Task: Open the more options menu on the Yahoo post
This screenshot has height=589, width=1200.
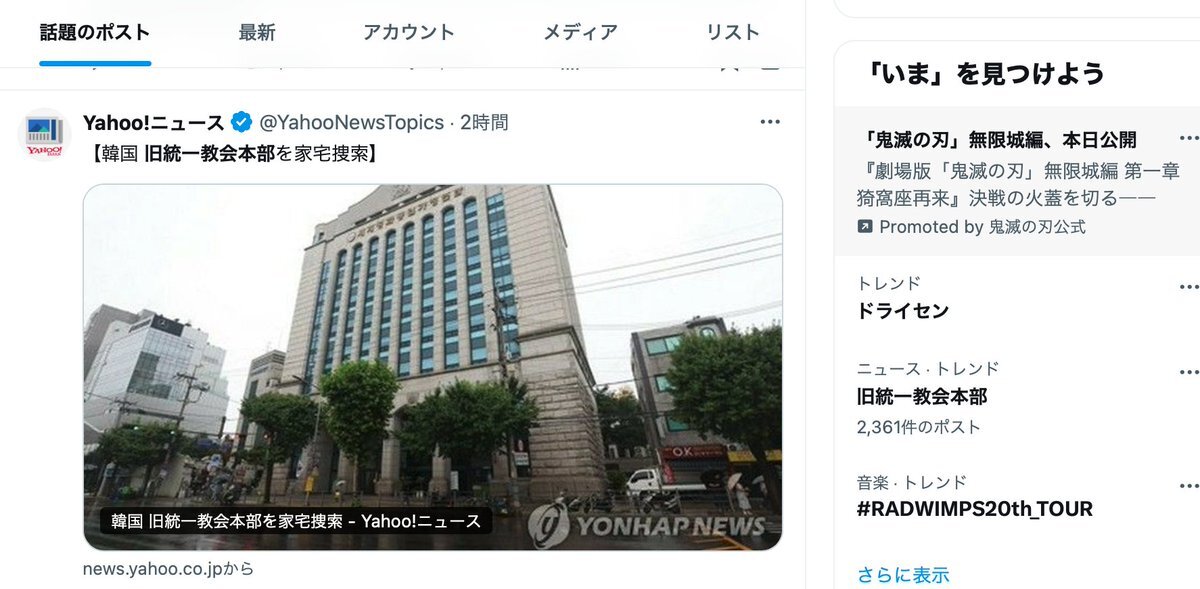Action: click(770, 122)
